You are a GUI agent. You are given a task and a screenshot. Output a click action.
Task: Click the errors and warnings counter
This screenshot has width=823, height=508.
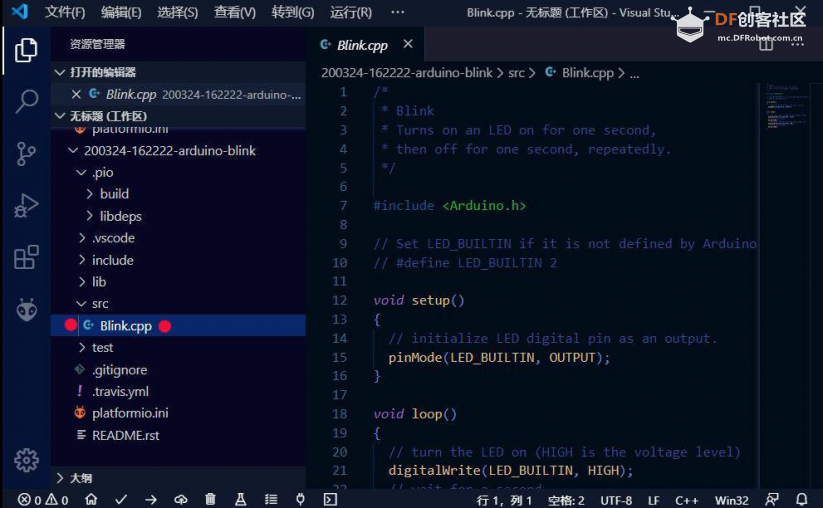[x=43, y=500]
